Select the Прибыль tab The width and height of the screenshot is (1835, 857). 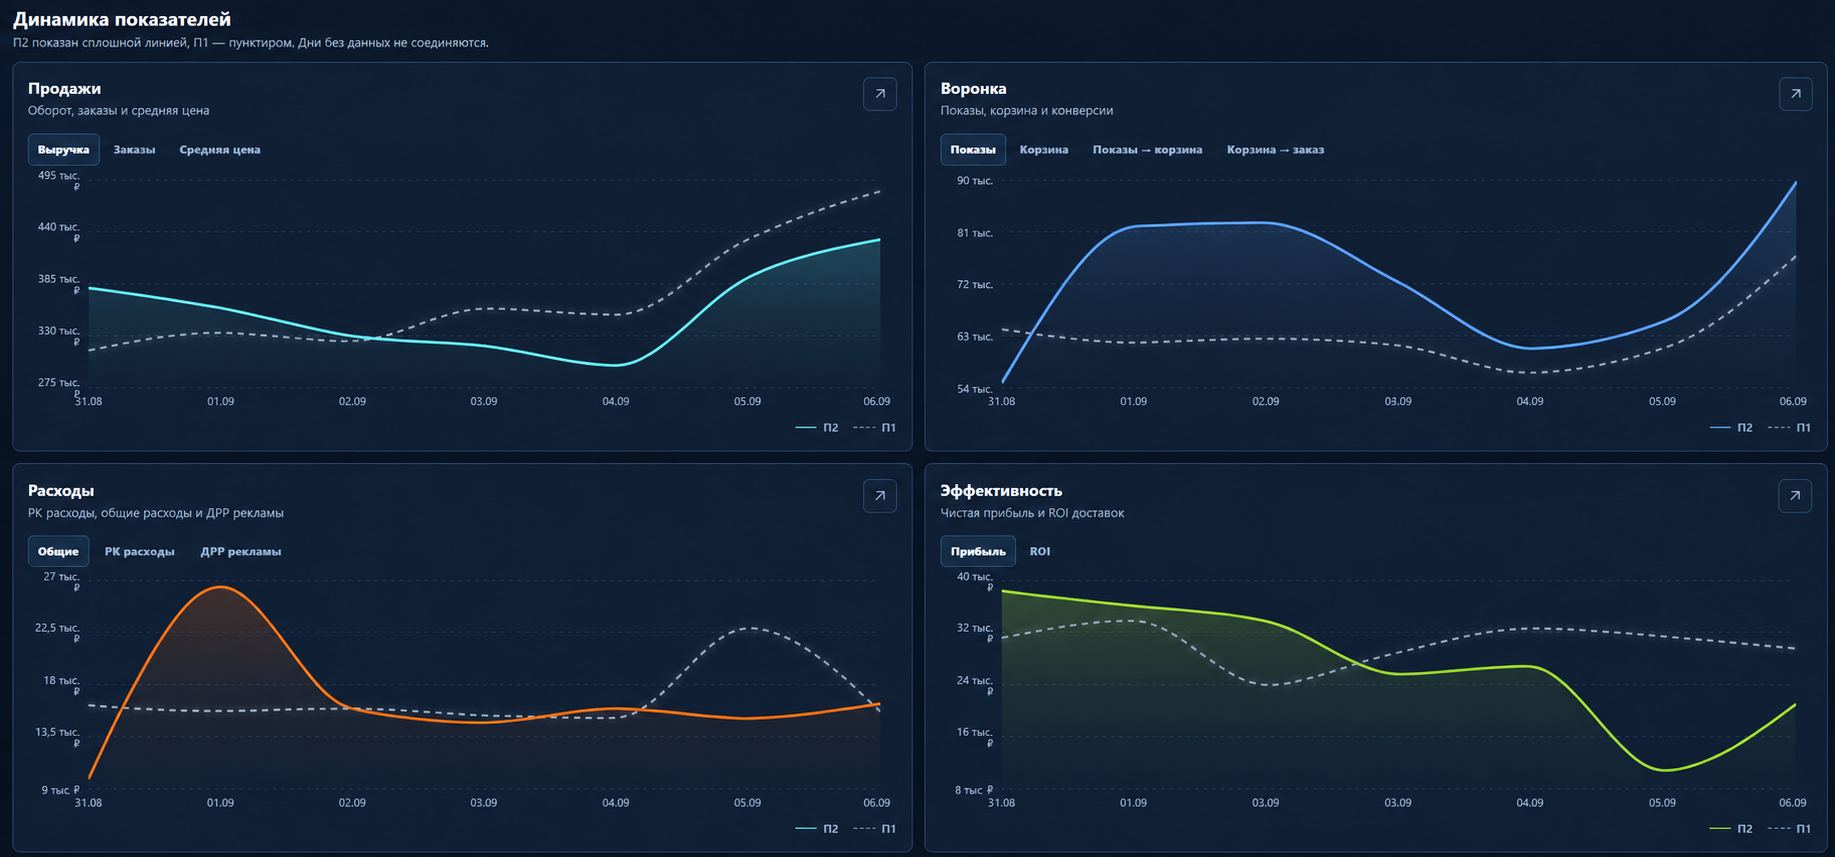coord(978,551)
